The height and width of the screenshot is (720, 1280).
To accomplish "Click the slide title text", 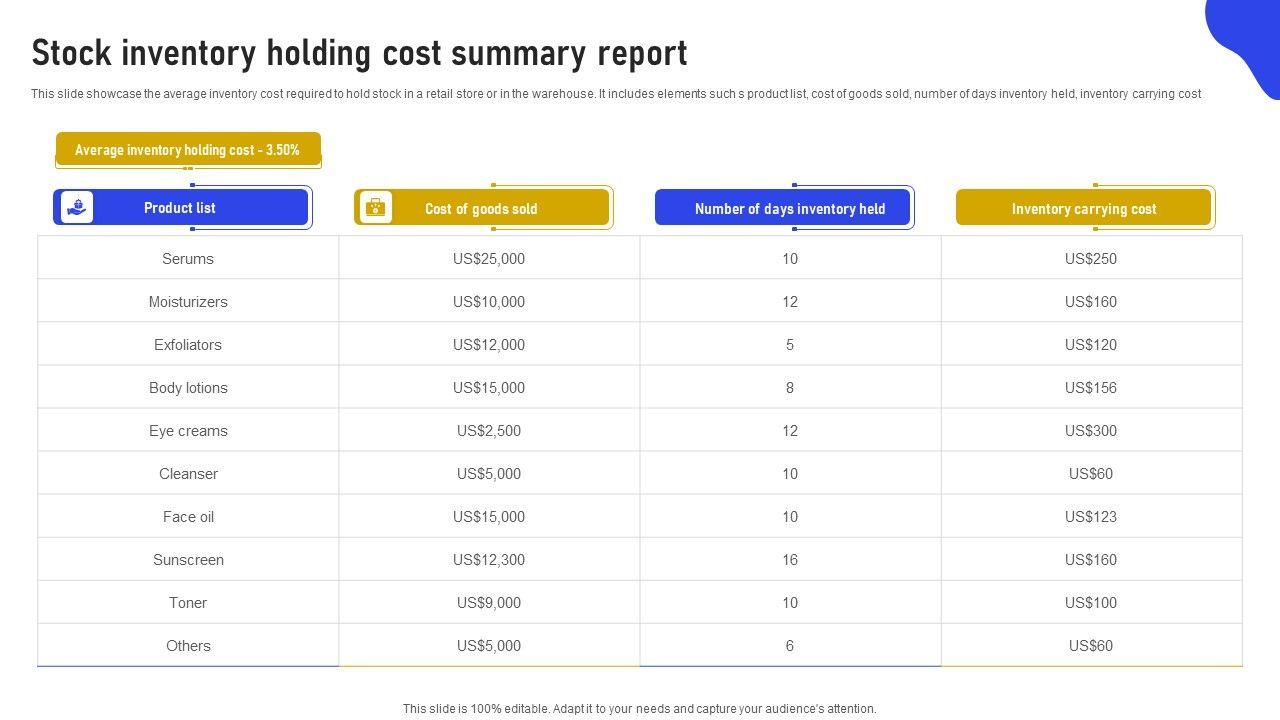I will pos(359,53).
